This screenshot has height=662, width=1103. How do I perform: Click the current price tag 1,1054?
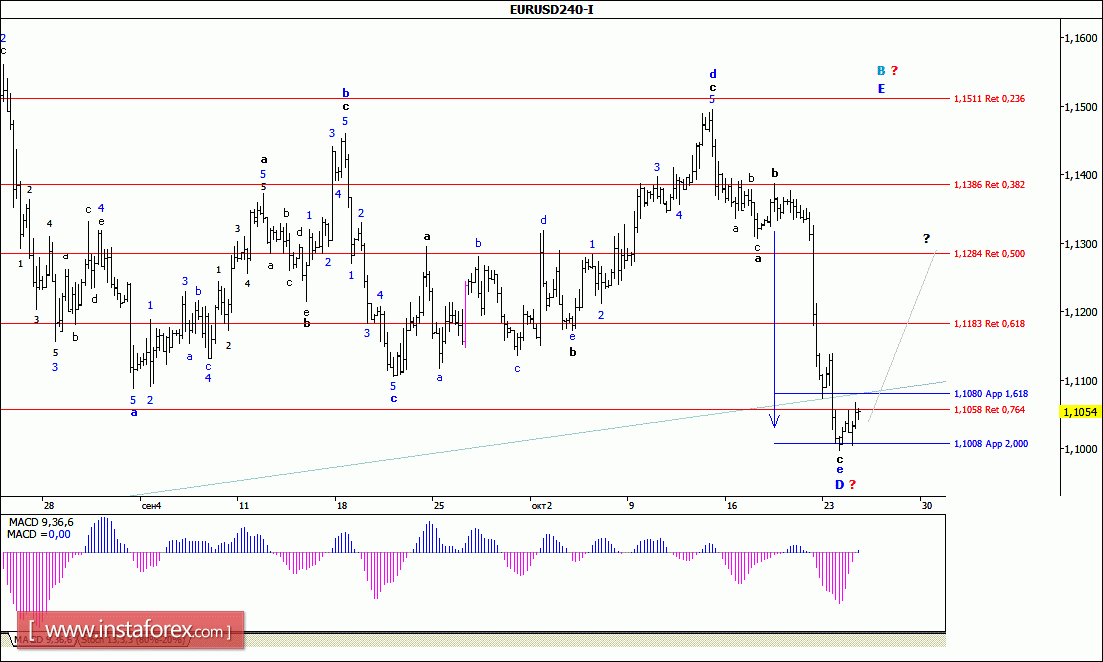1078,411
